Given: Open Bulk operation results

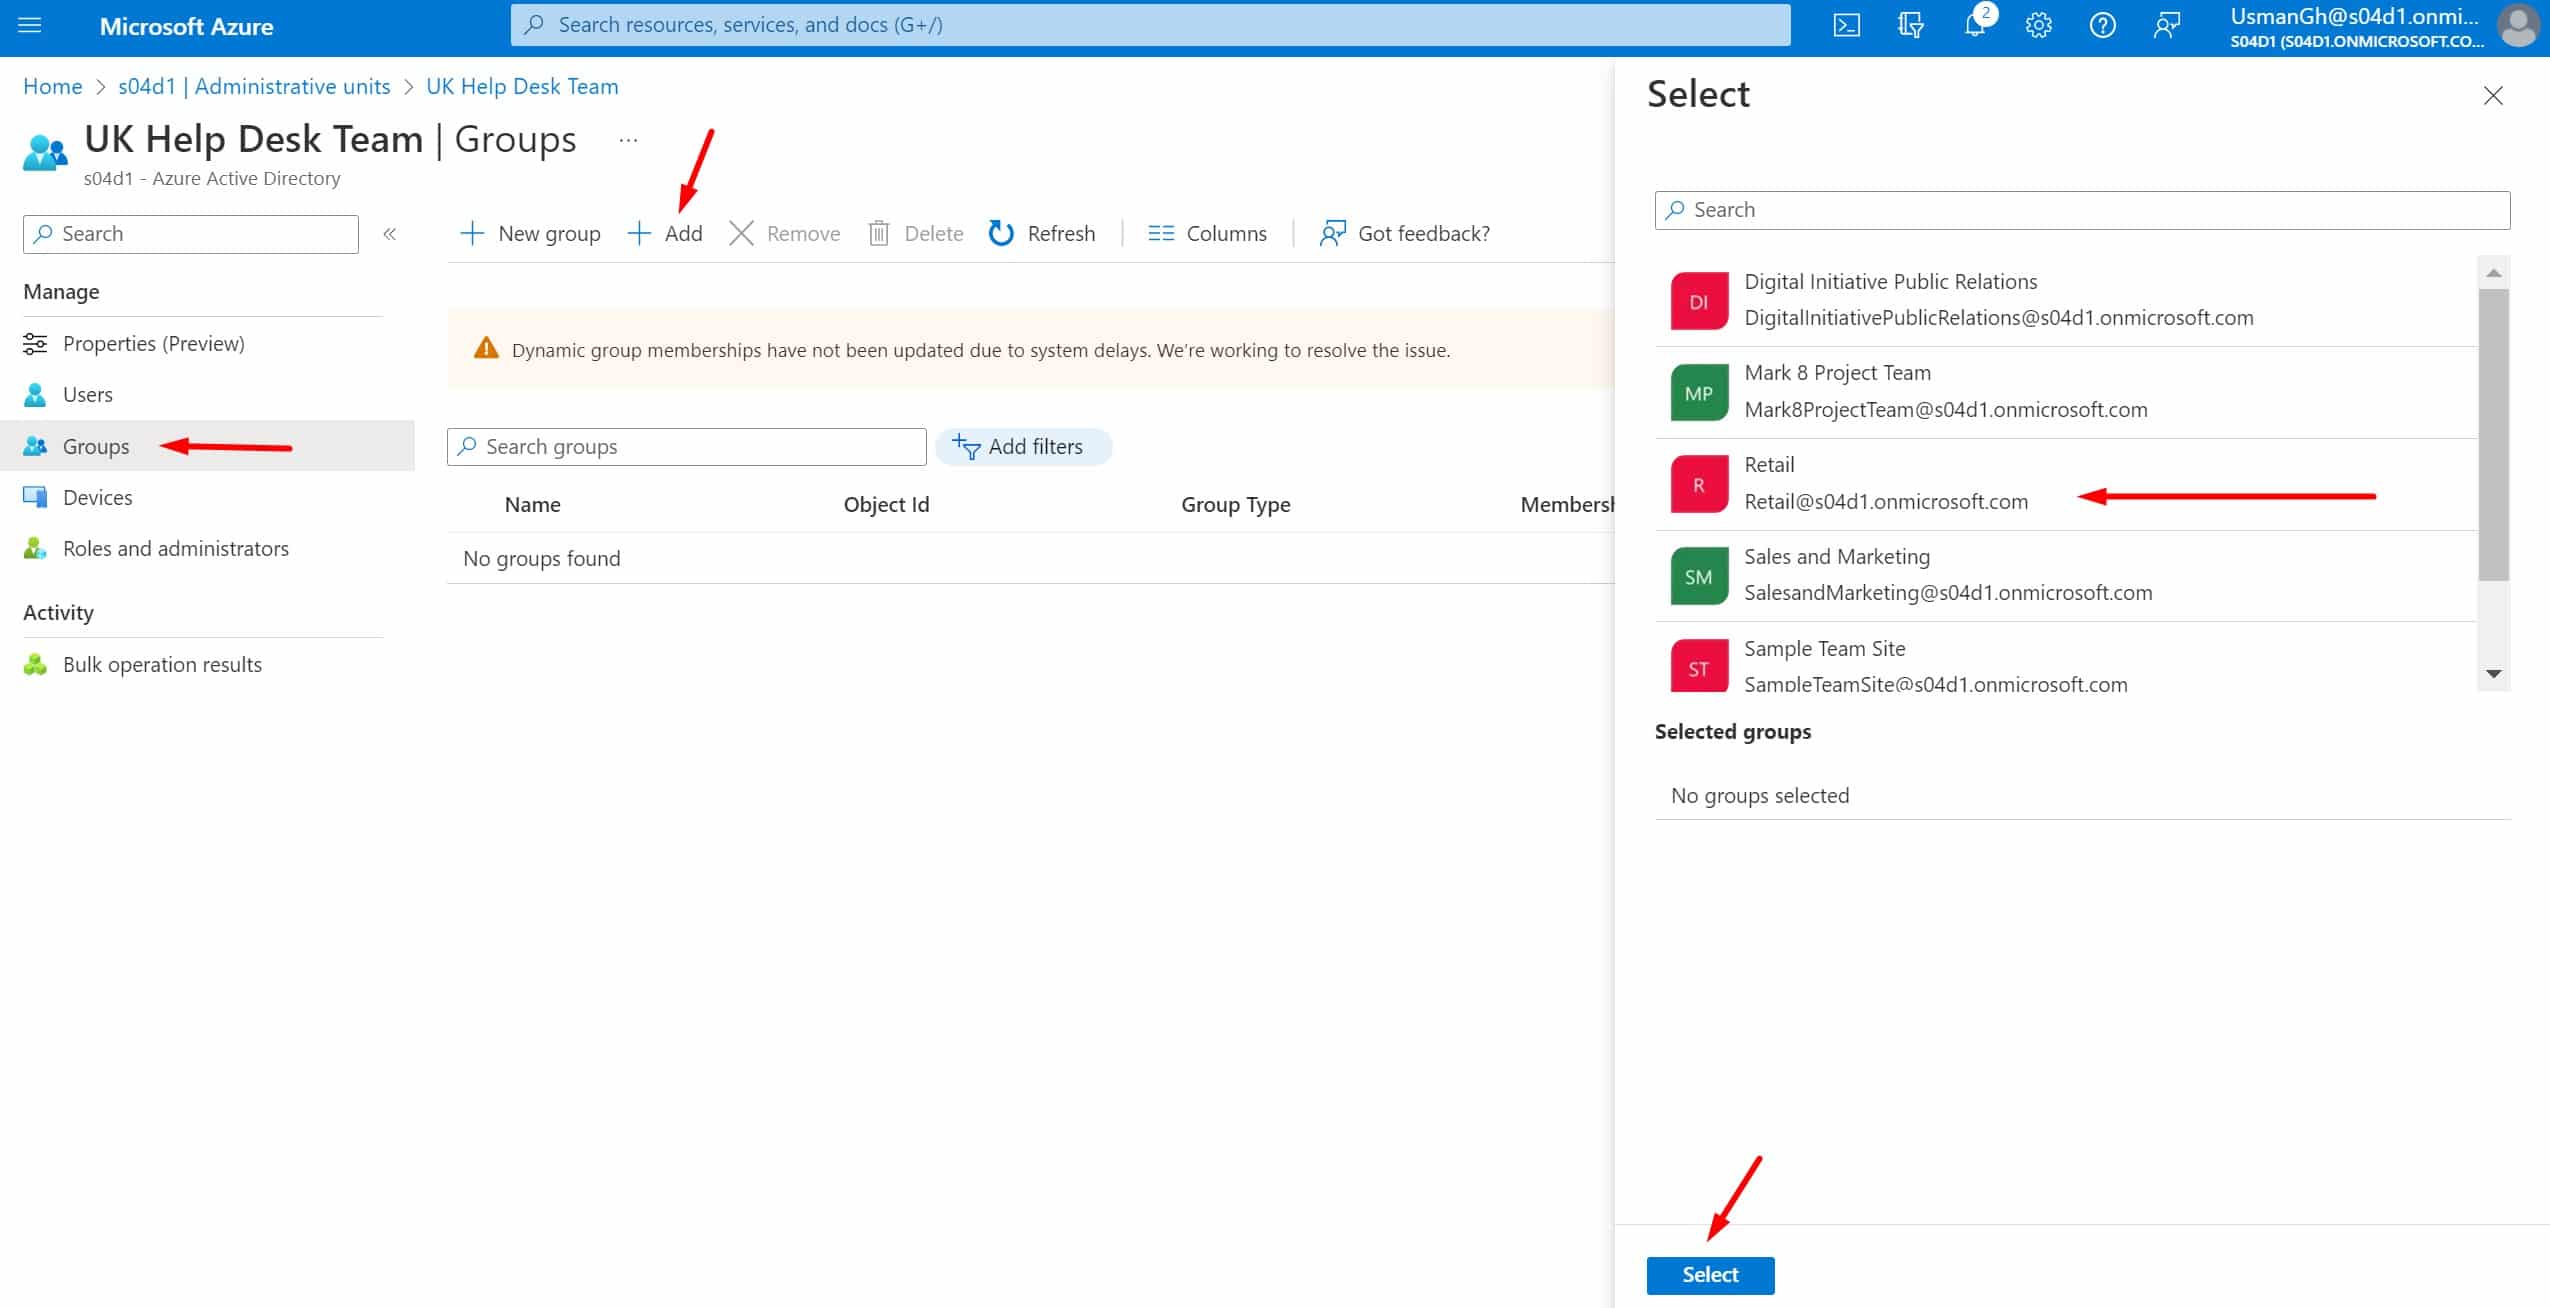Looking at the screenshot, I should click(x=162, y=664).
